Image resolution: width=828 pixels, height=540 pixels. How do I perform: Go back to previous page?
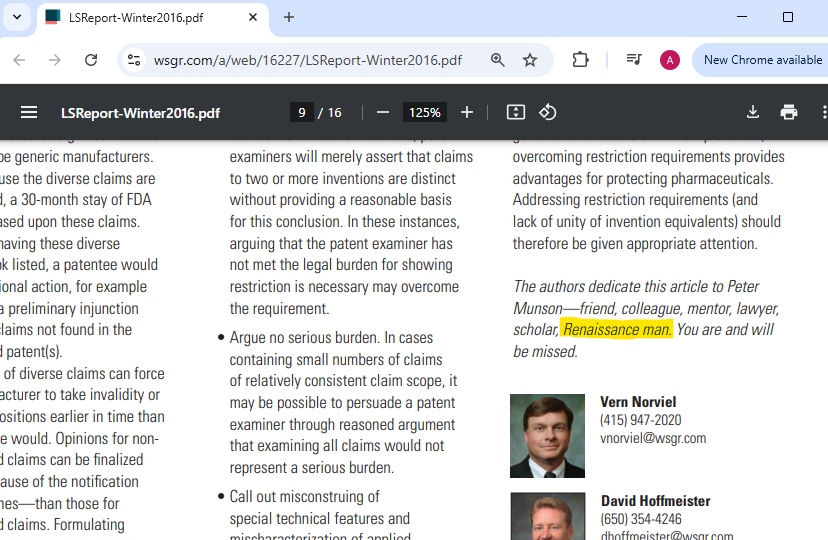click(19, 60)
